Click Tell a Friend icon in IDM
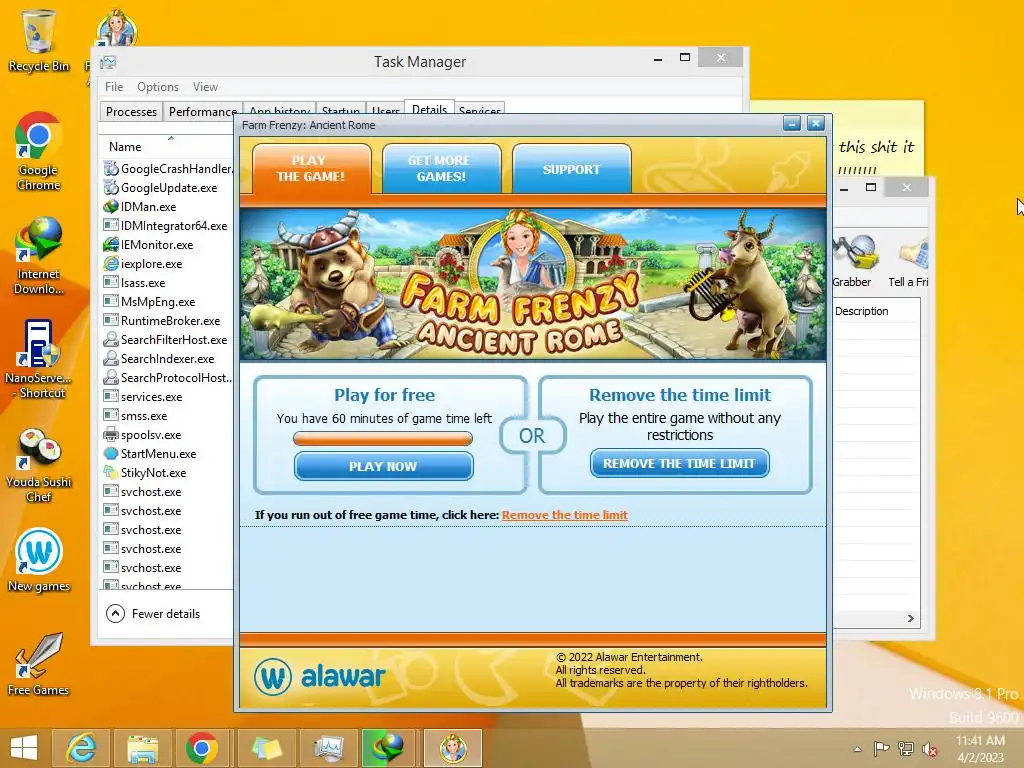 click(x=908, y=261)
